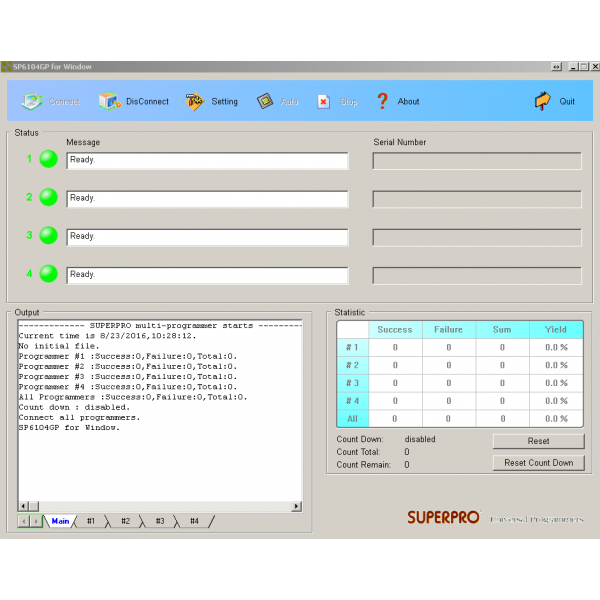
Task: Click the green status light for programmer 3
Action: tap(48, 236)
